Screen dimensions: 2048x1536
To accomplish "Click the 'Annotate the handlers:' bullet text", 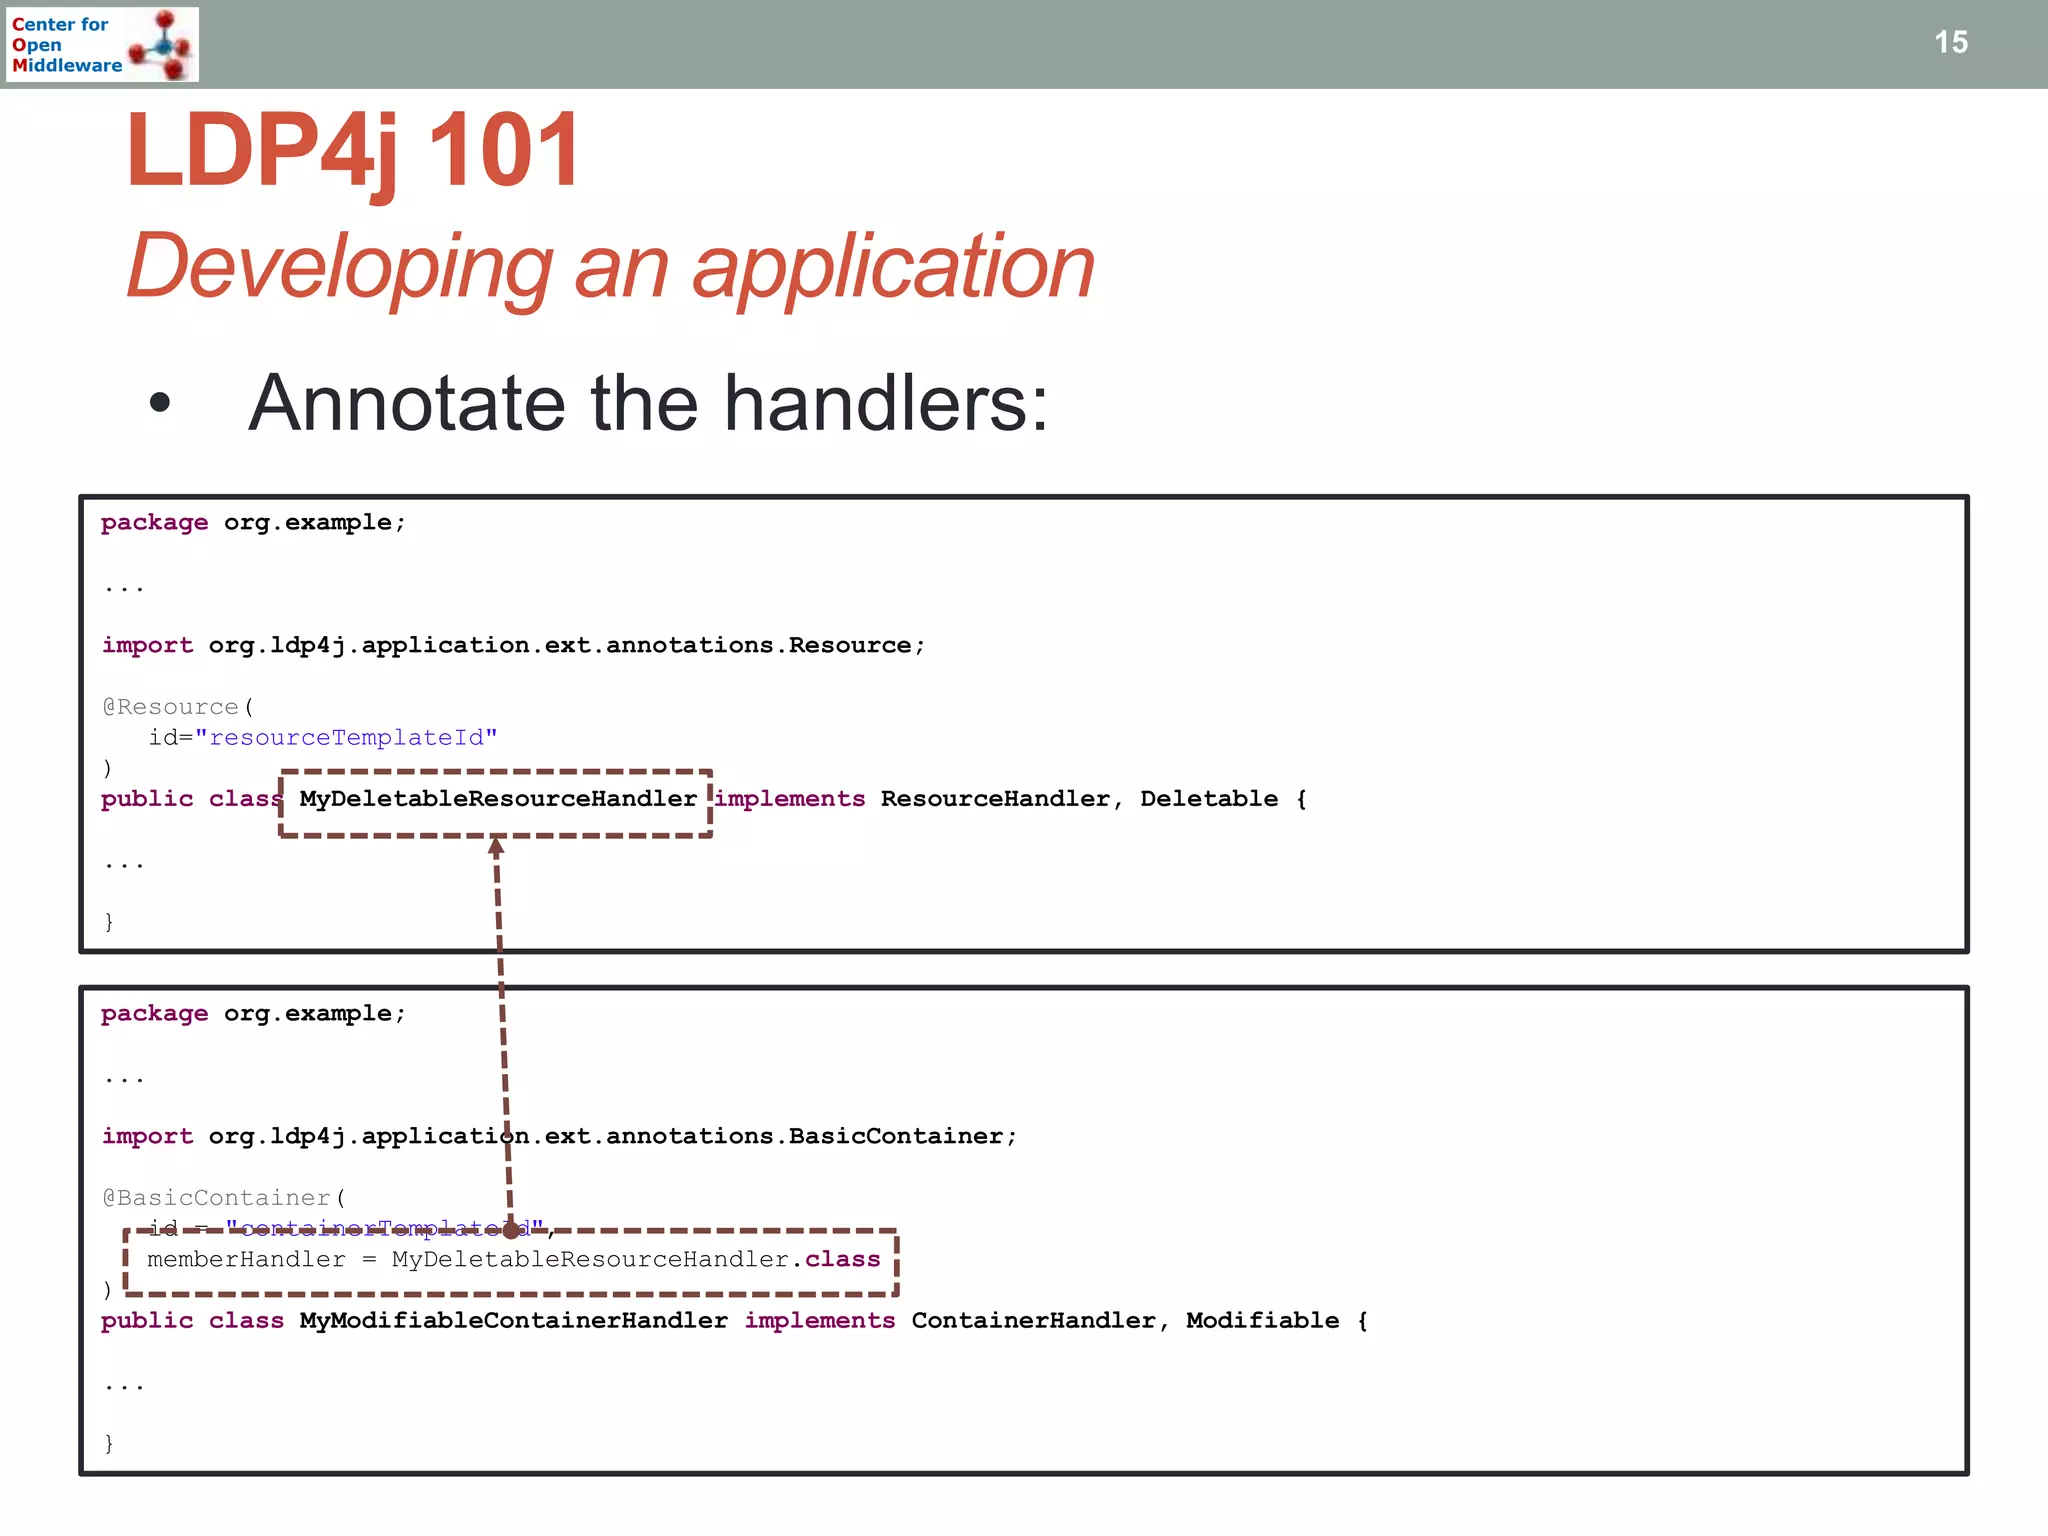I will pos(648,403).
